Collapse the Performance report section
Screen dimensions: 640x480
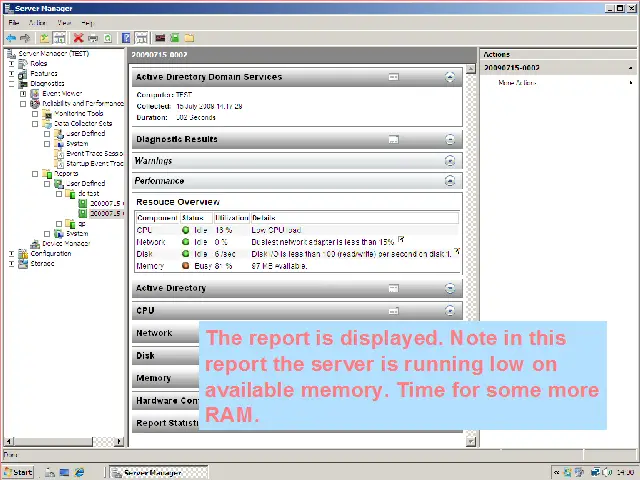(450, 181)
